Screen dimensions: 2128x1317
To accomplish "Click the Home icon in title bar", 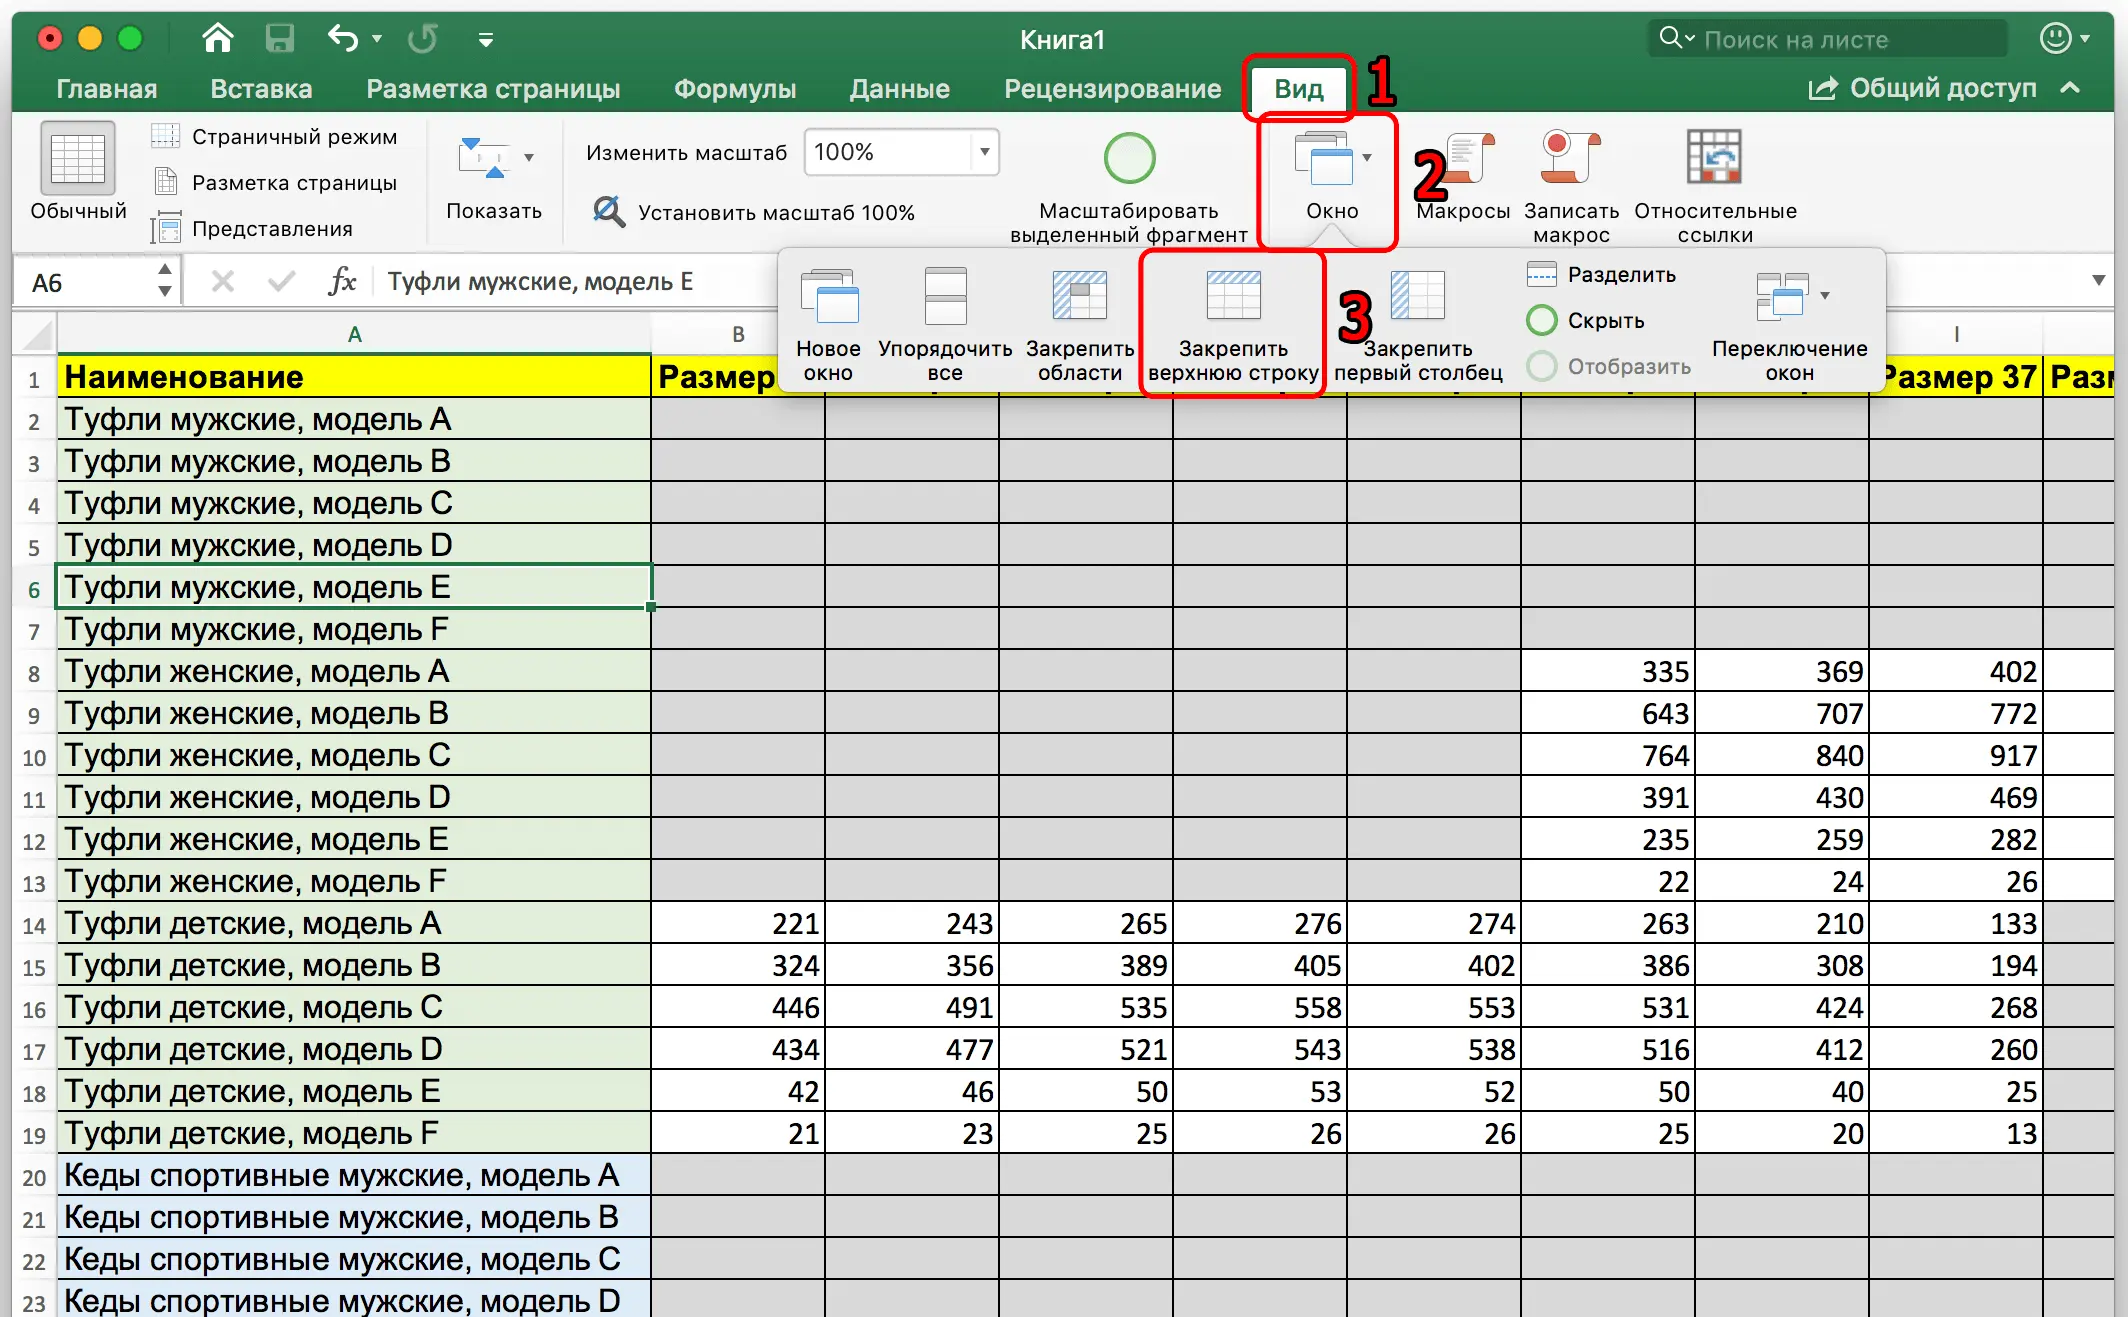I will pyautogui.click(x=217, y=39).
